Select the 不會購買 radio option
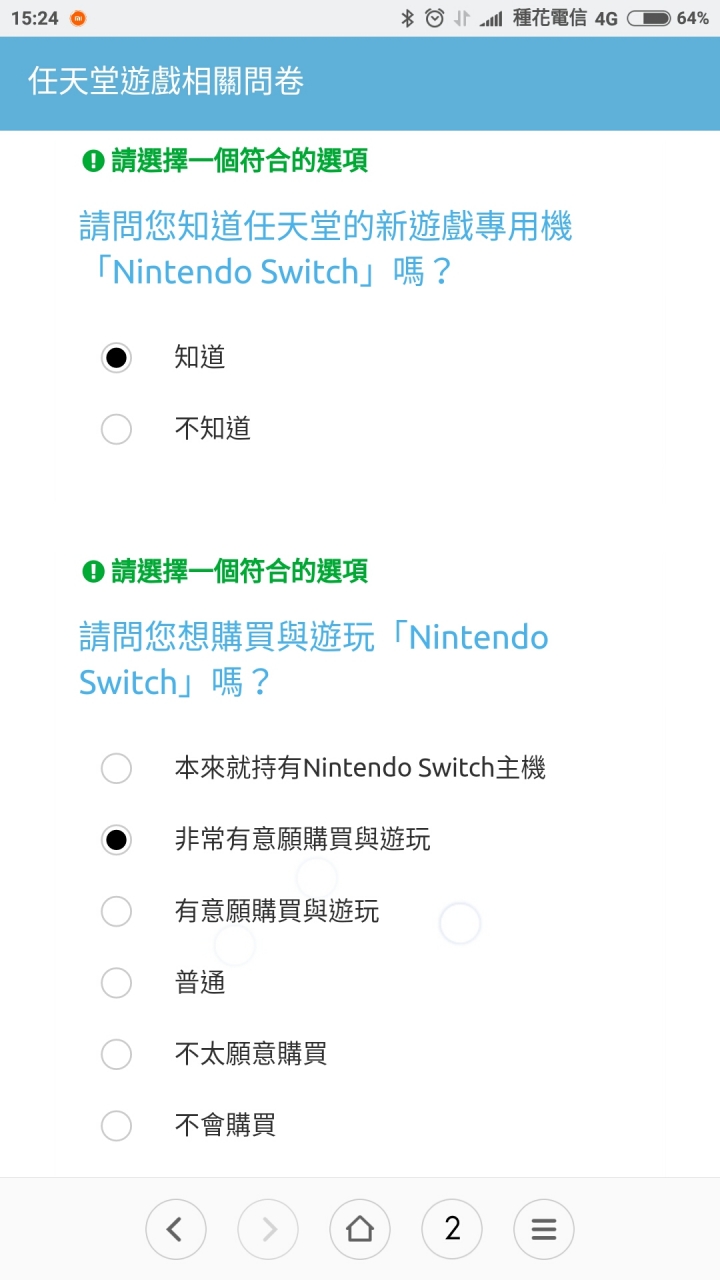Image resolution: width=720 pixels, height=1280 pixels. point(117,1126)
